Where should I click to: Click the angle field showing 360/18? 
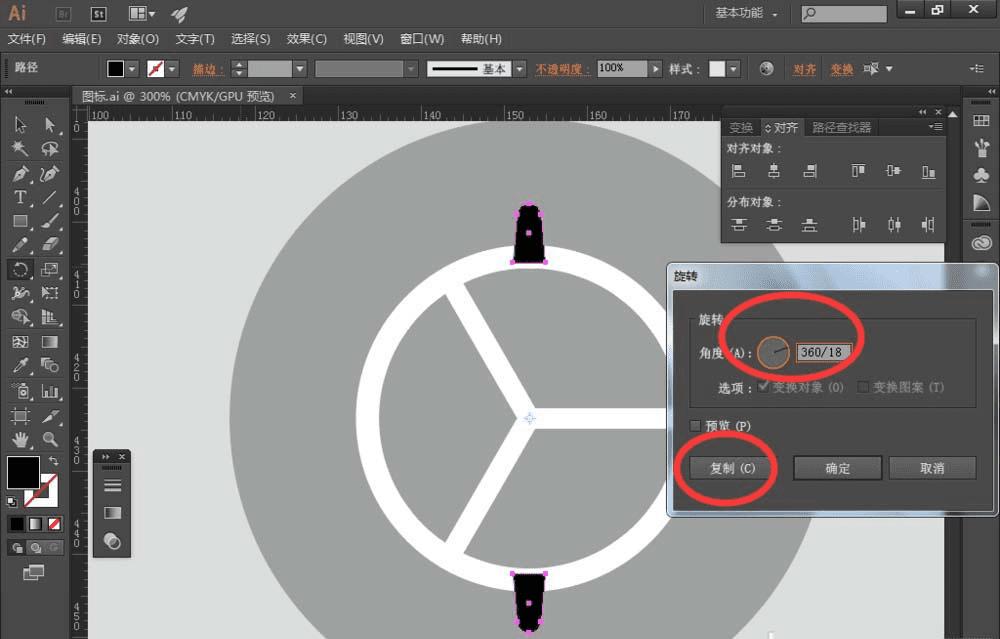click(821, 352)
